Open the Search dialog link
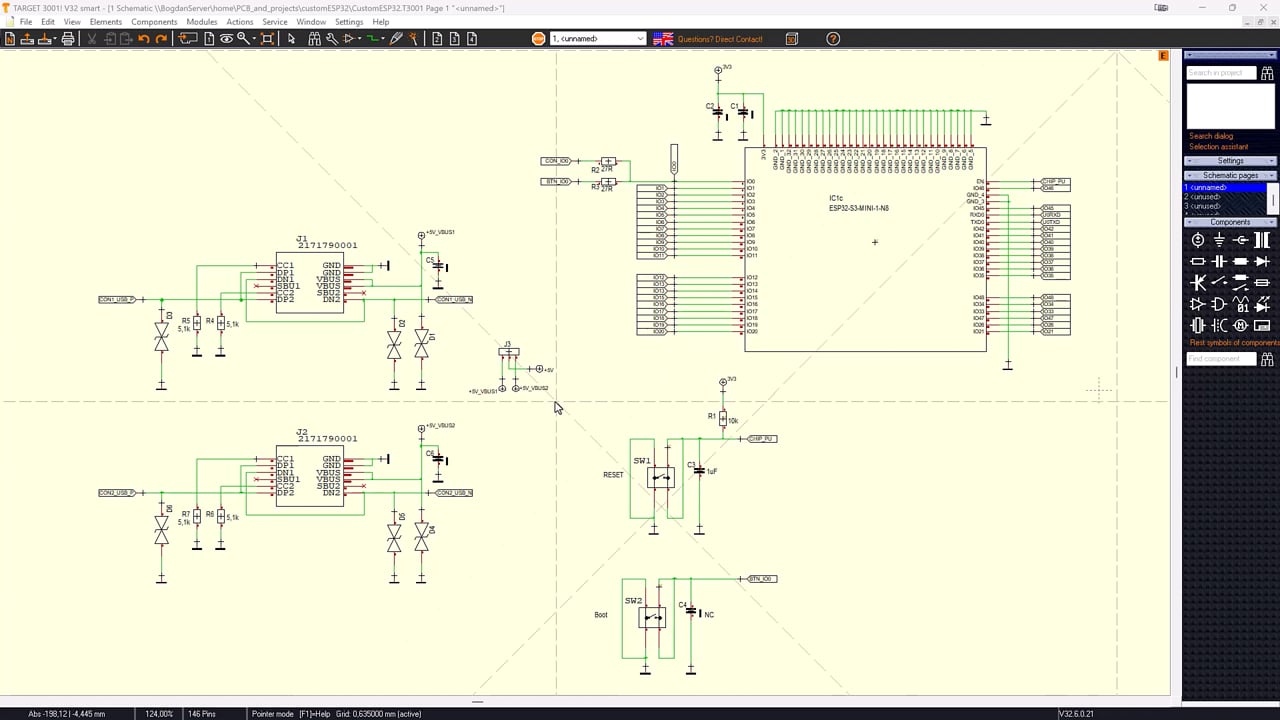 (x=1211, y=136)
